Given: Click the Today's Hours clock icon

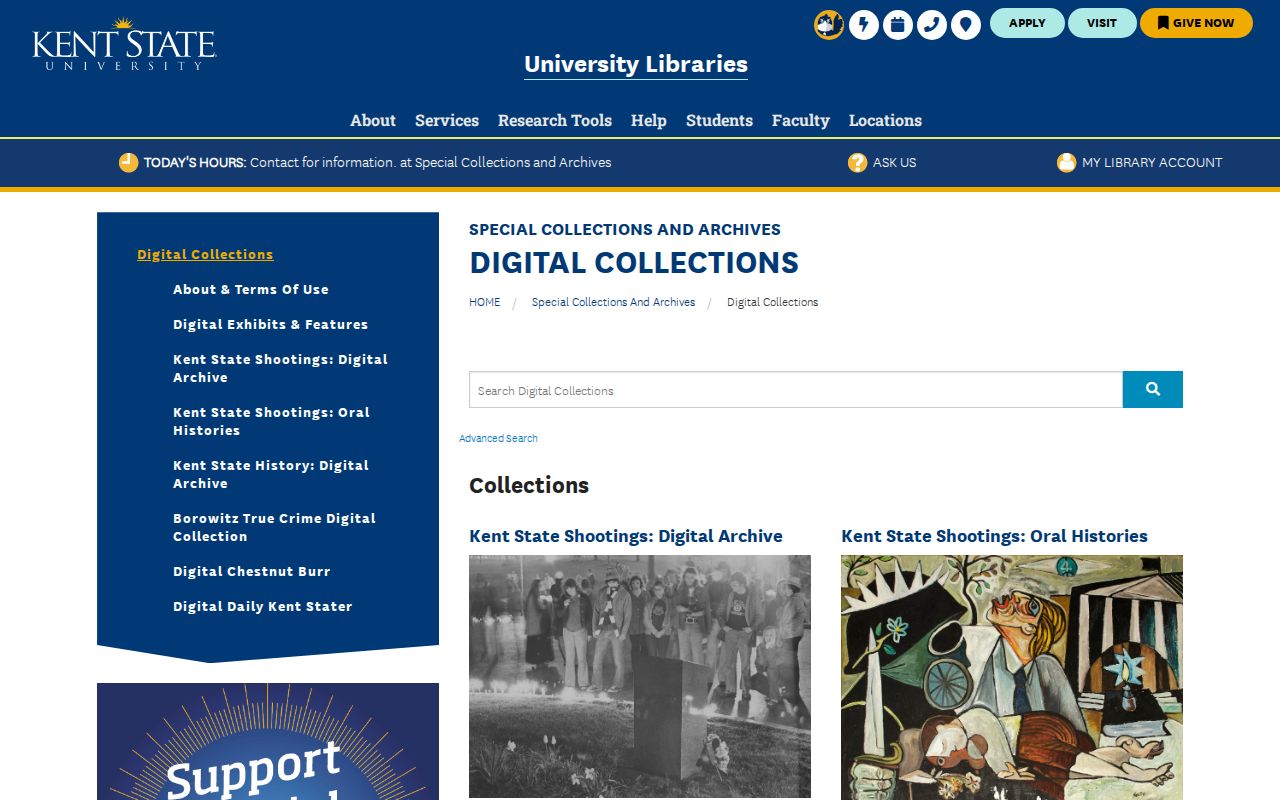Looking at the screenshot, I should [128, 162].
